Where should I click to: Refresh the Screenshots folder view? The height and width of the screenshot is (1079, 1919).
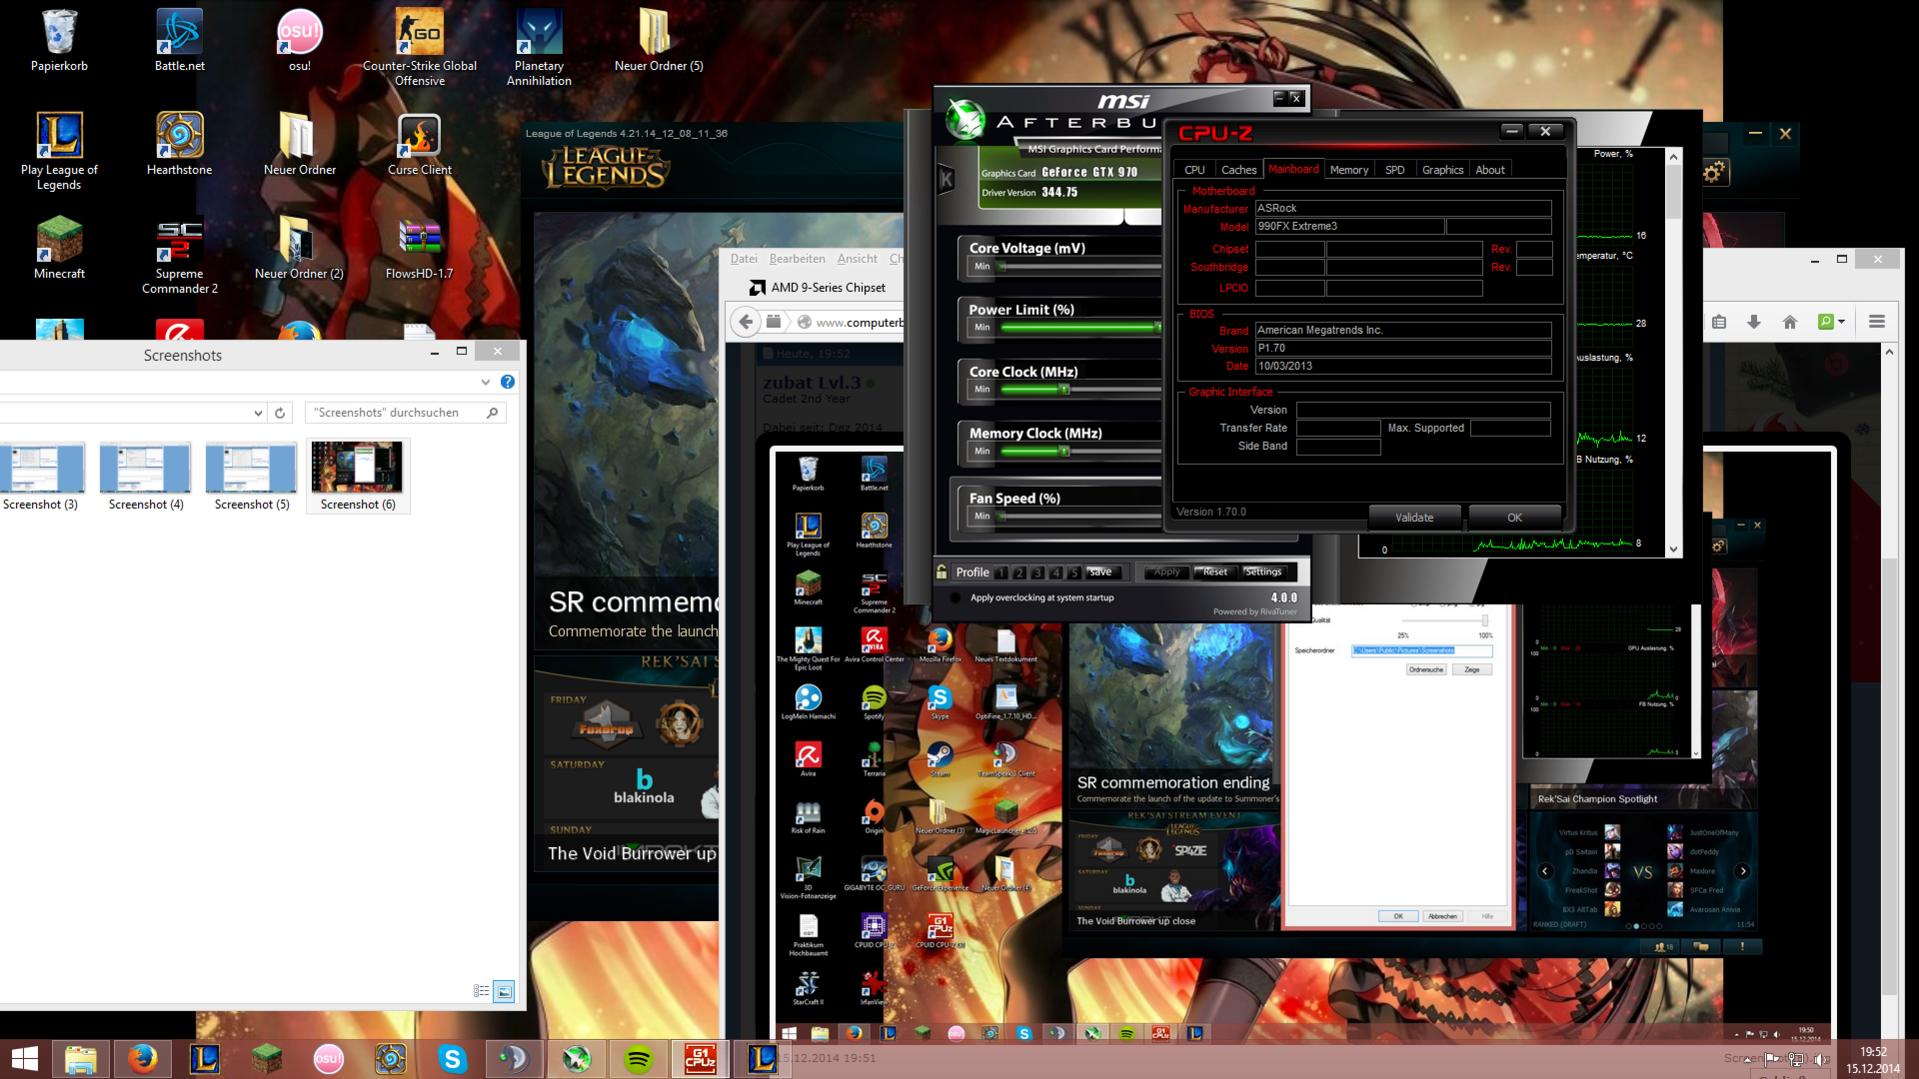280,413
